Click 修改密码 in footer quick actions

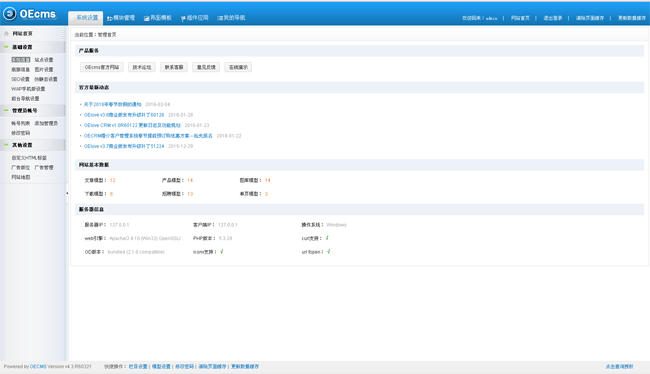184,367
